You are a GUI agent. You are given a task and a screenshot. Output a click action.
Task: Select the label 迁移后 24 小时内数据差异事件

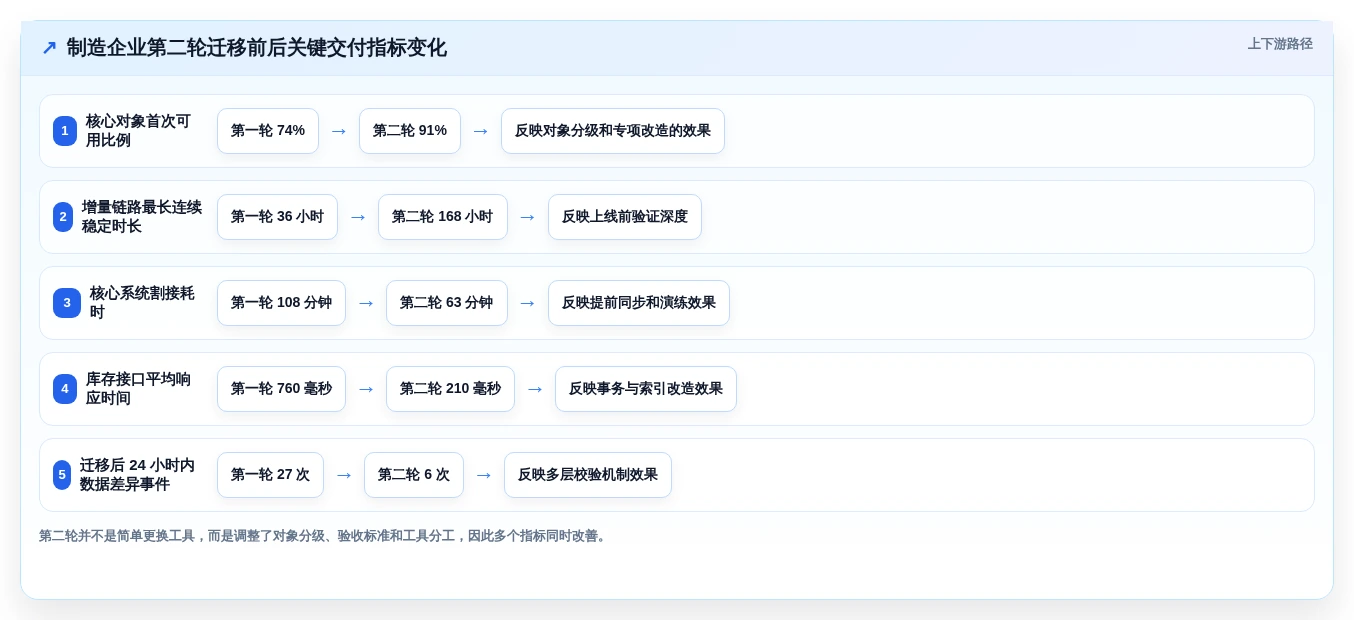tap(138, 475)
